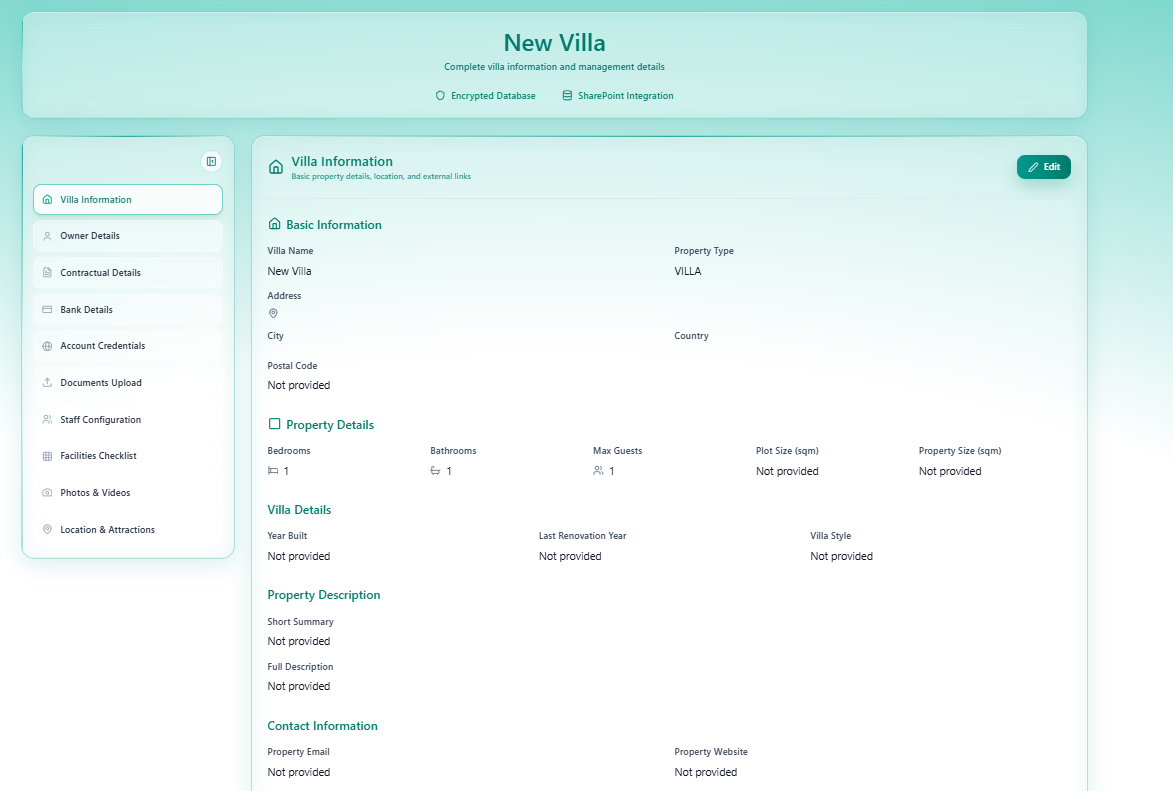
Task: Click 'Not provided' under Postal Code
Action: tap(298, 385)
